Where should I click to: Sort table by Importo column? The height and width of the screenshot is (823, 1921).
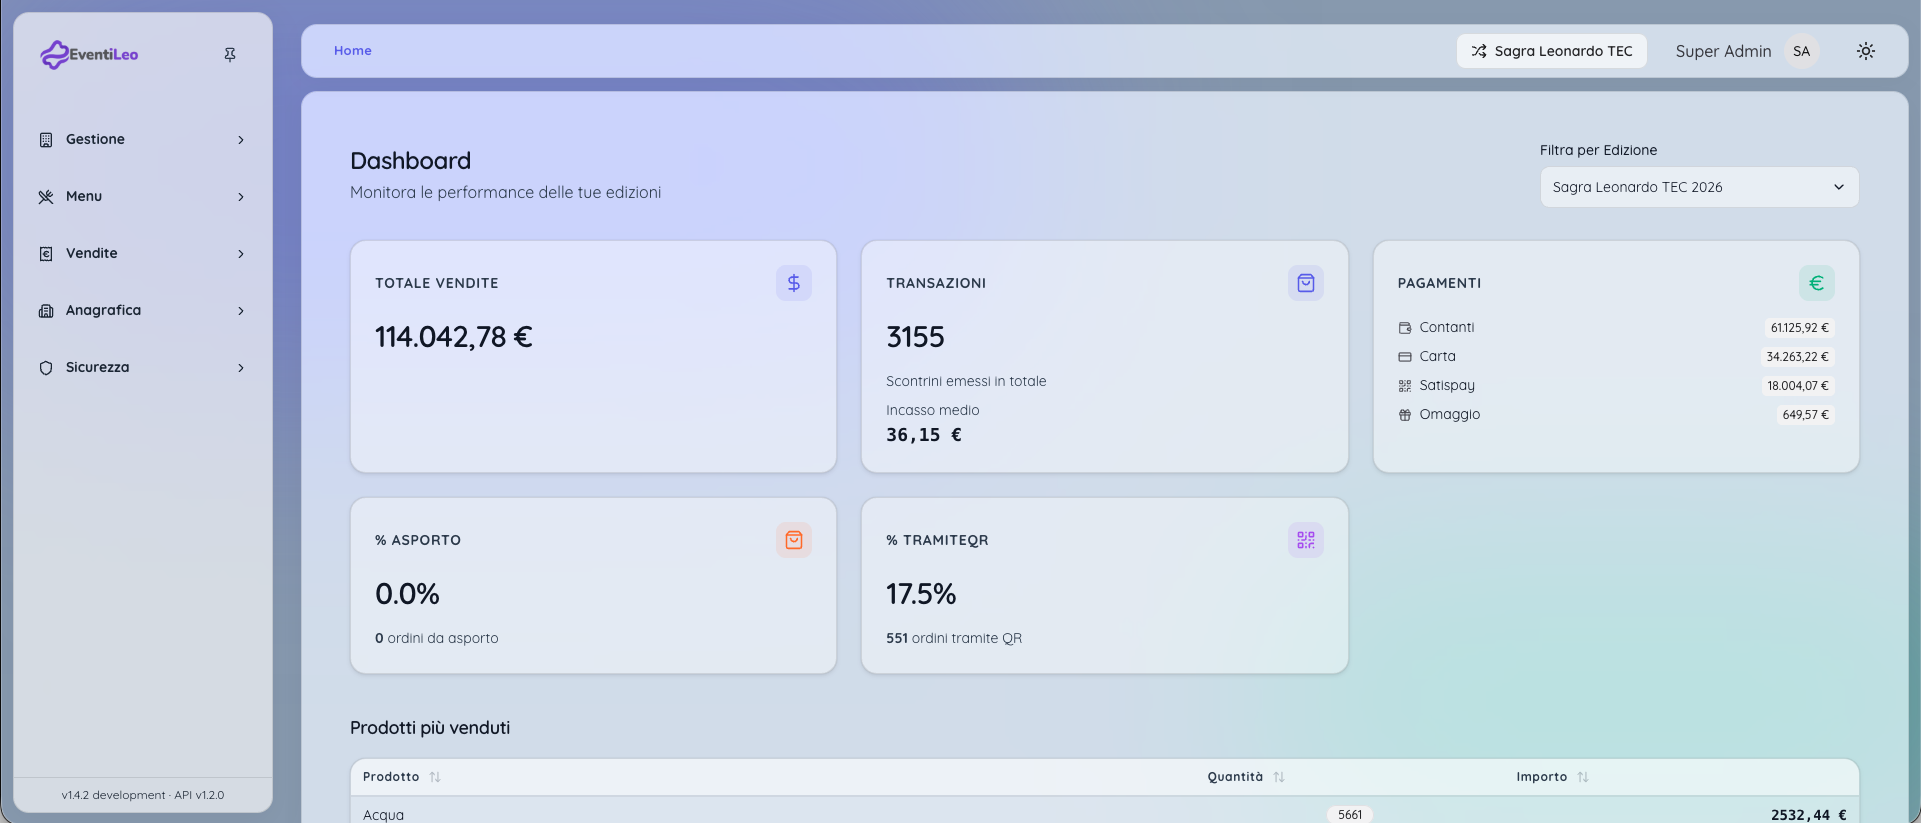click(x=1552, y=777)
